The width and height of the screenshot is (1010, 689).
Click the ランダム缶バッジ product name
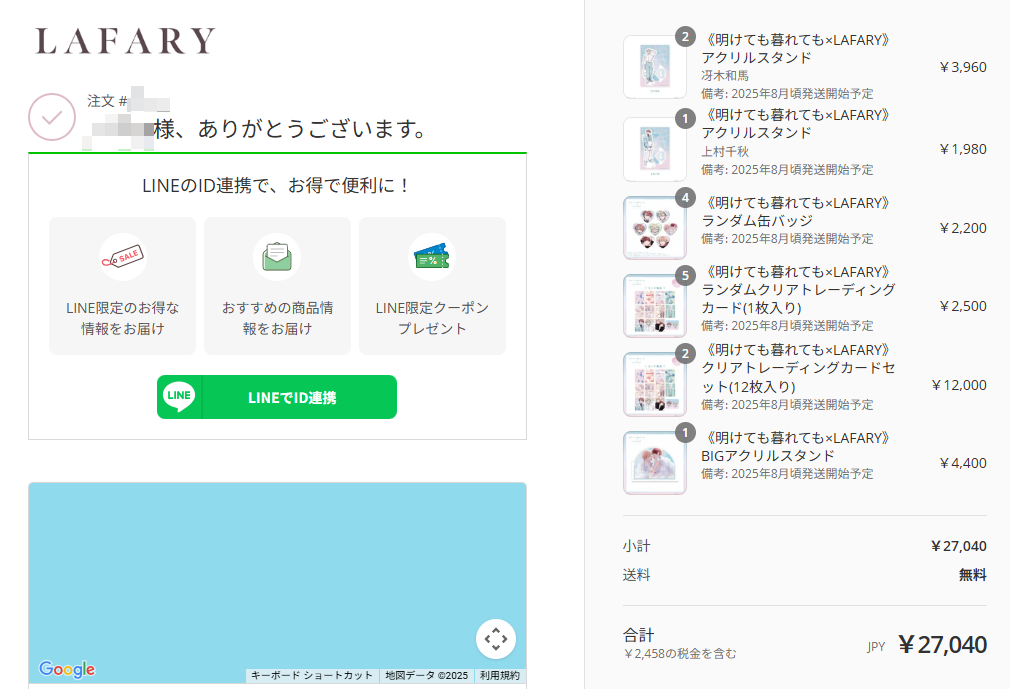click(757, 220)
